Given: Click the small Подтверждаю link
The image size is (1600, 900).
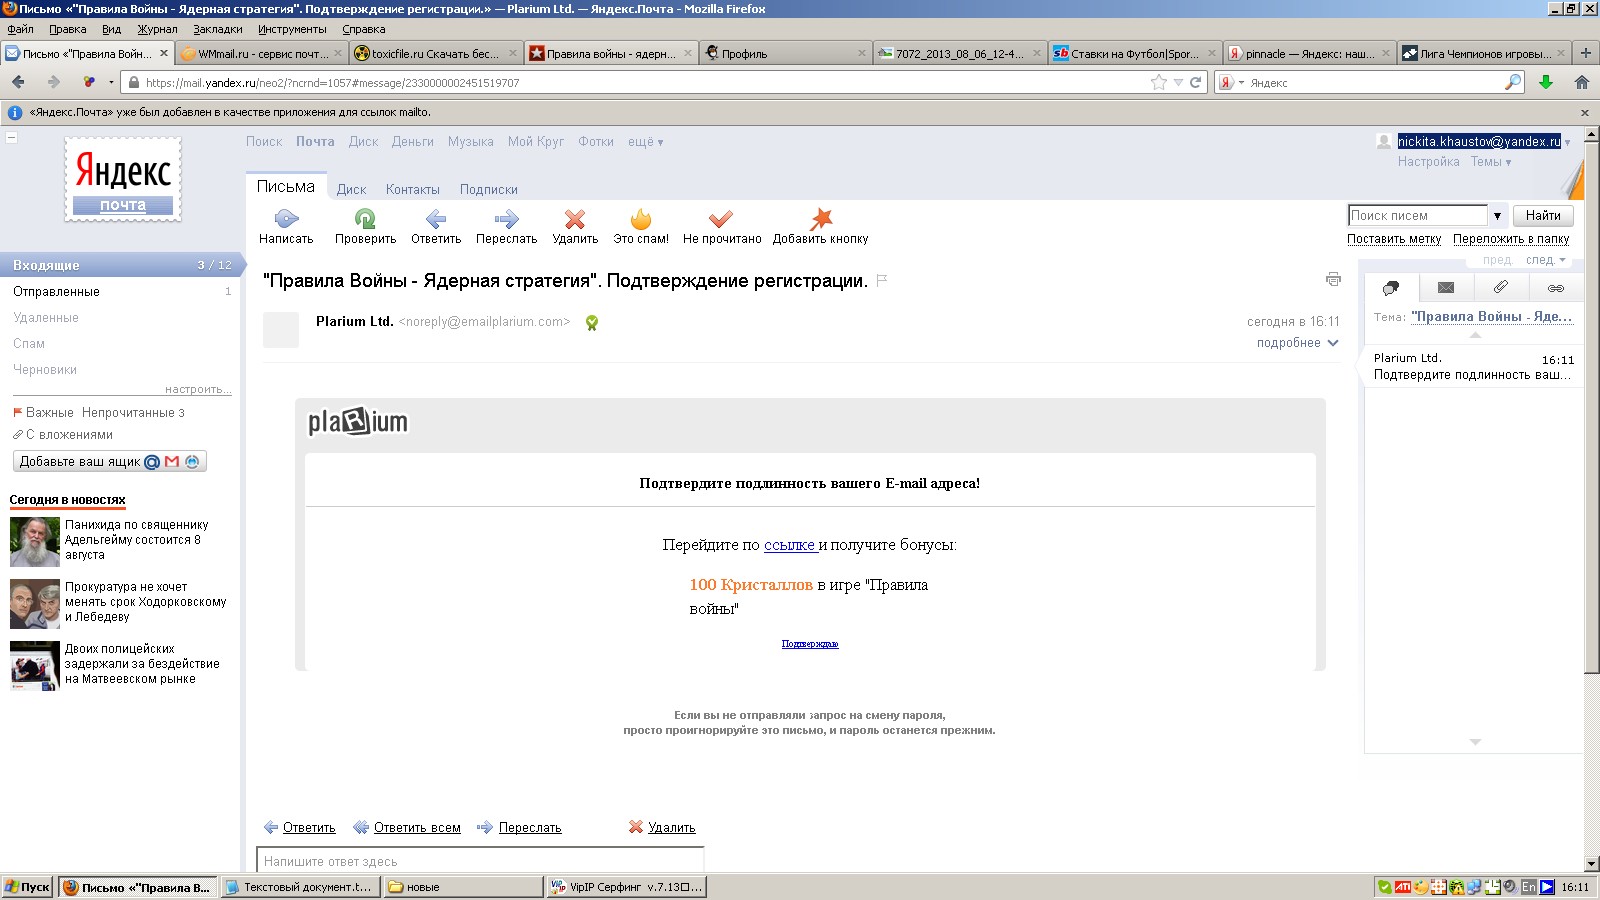Looking at the screenshot, I should [810, 644].
